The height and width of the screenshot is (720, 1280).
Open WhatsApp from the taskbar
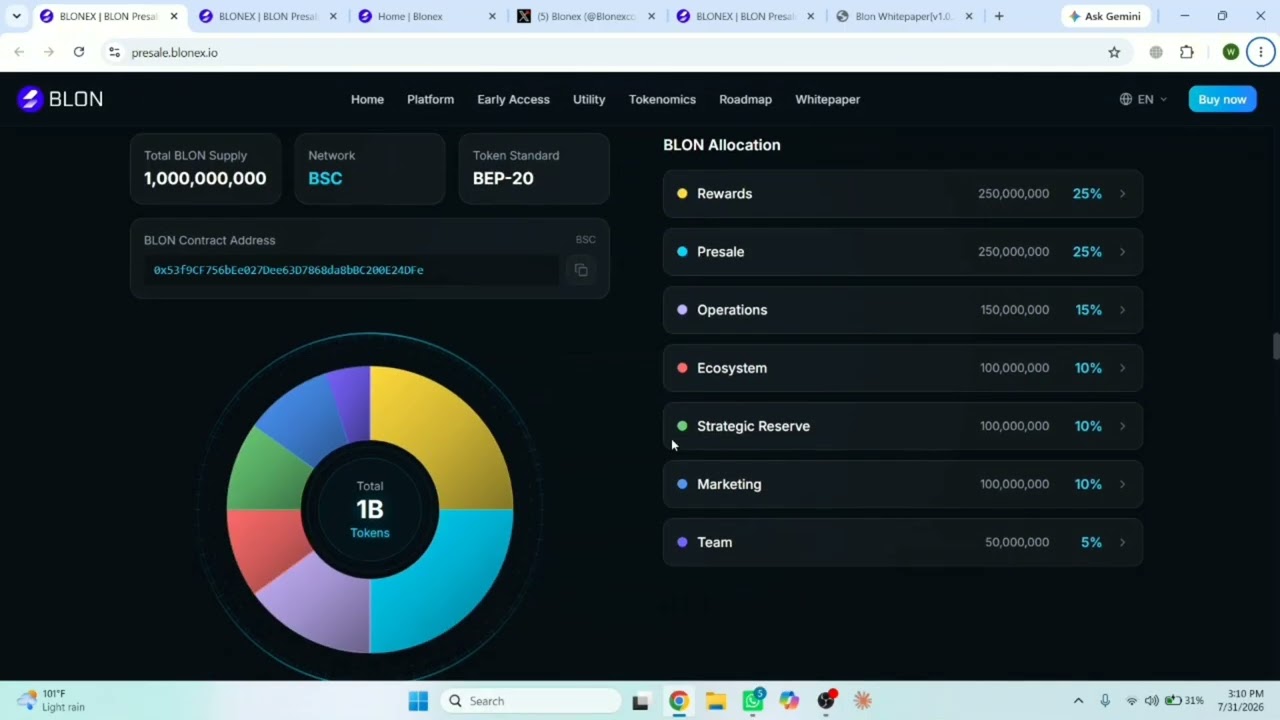(x=752, y=701)
